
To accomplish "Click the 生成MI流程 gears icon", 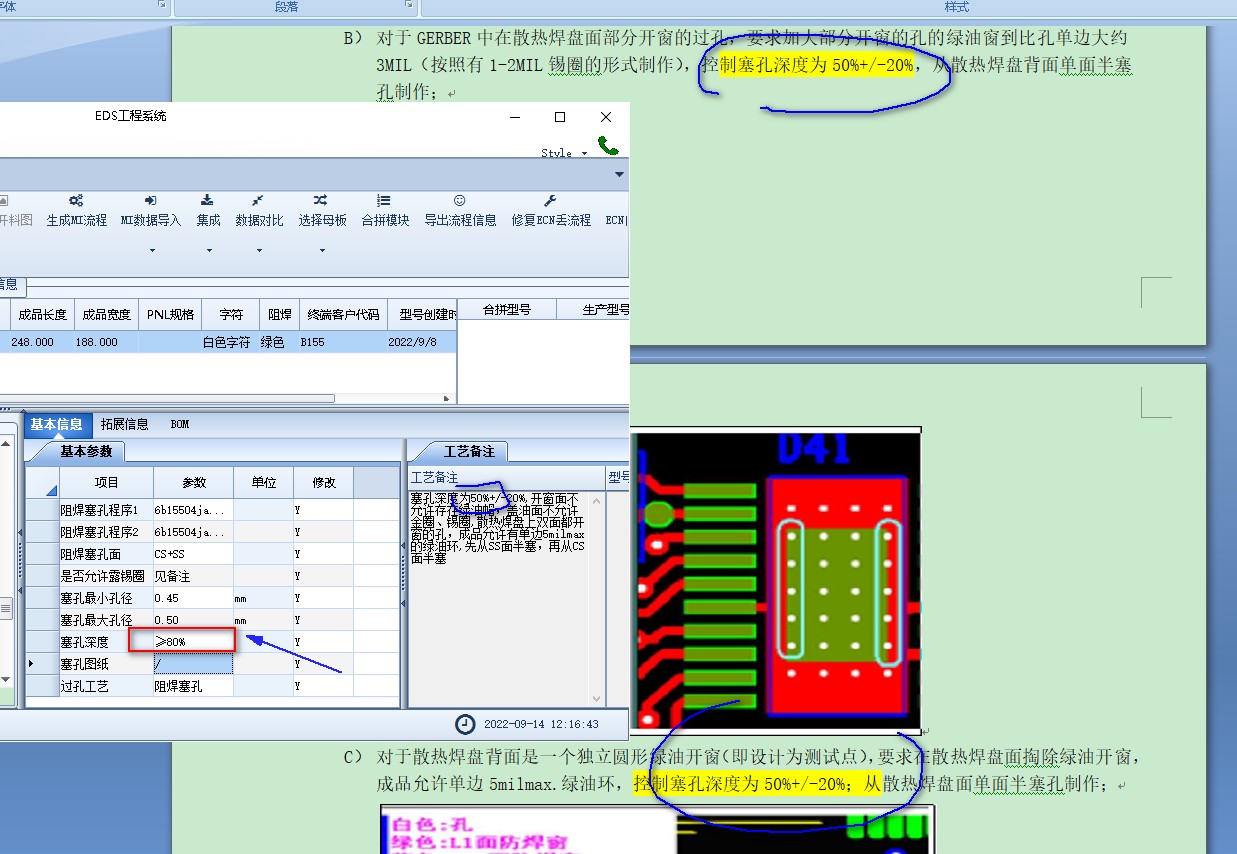I will pos(76,200).
